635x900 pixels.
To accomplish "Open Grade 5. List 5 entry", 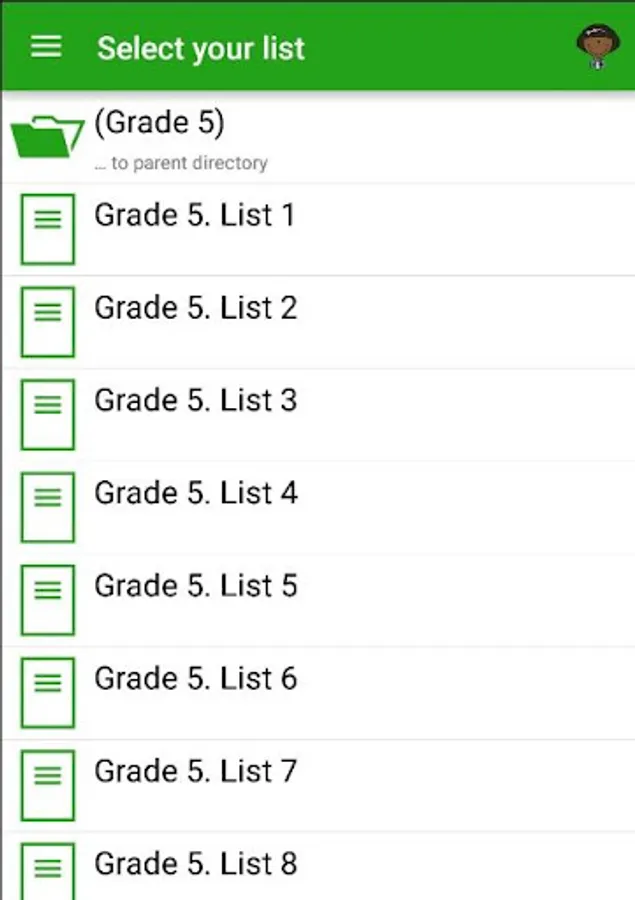I will 318,600.
